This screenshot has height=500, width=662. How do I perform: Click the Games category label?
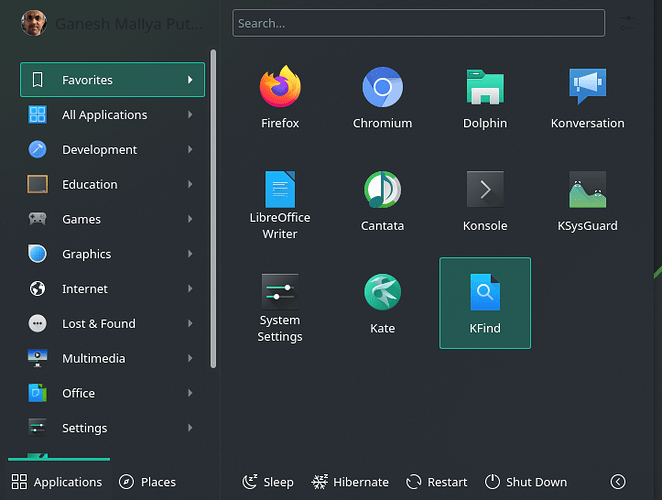tap(81, 219)
